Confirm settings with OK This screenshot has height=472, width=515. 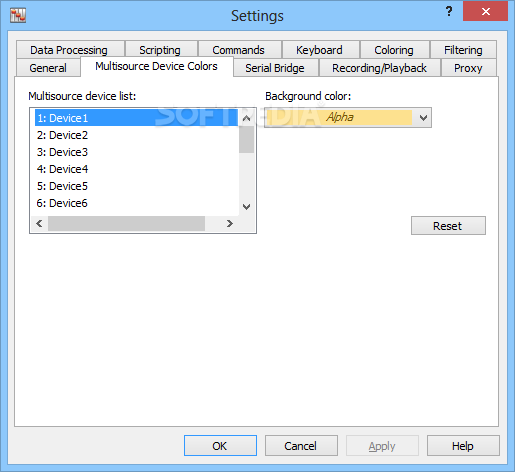[220, 445]
